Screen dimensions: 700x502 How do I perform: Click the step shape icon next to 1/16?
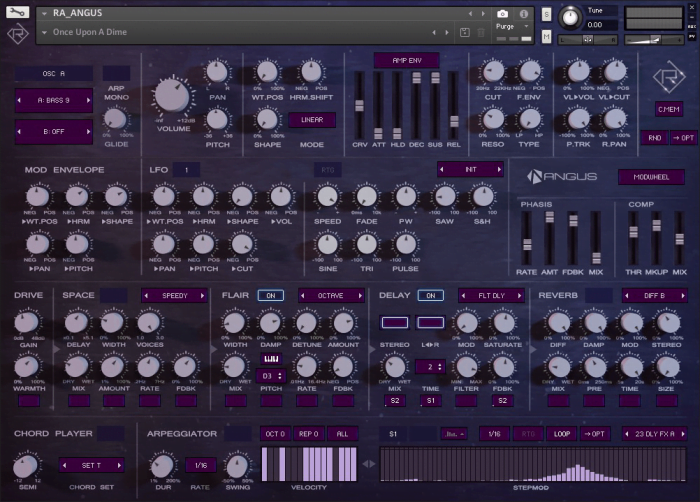(x=454, y=434)
